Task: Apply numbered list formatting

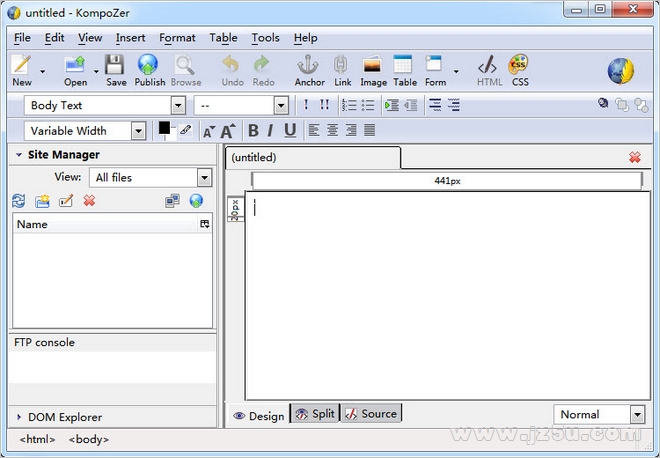Action: (349, 105)
